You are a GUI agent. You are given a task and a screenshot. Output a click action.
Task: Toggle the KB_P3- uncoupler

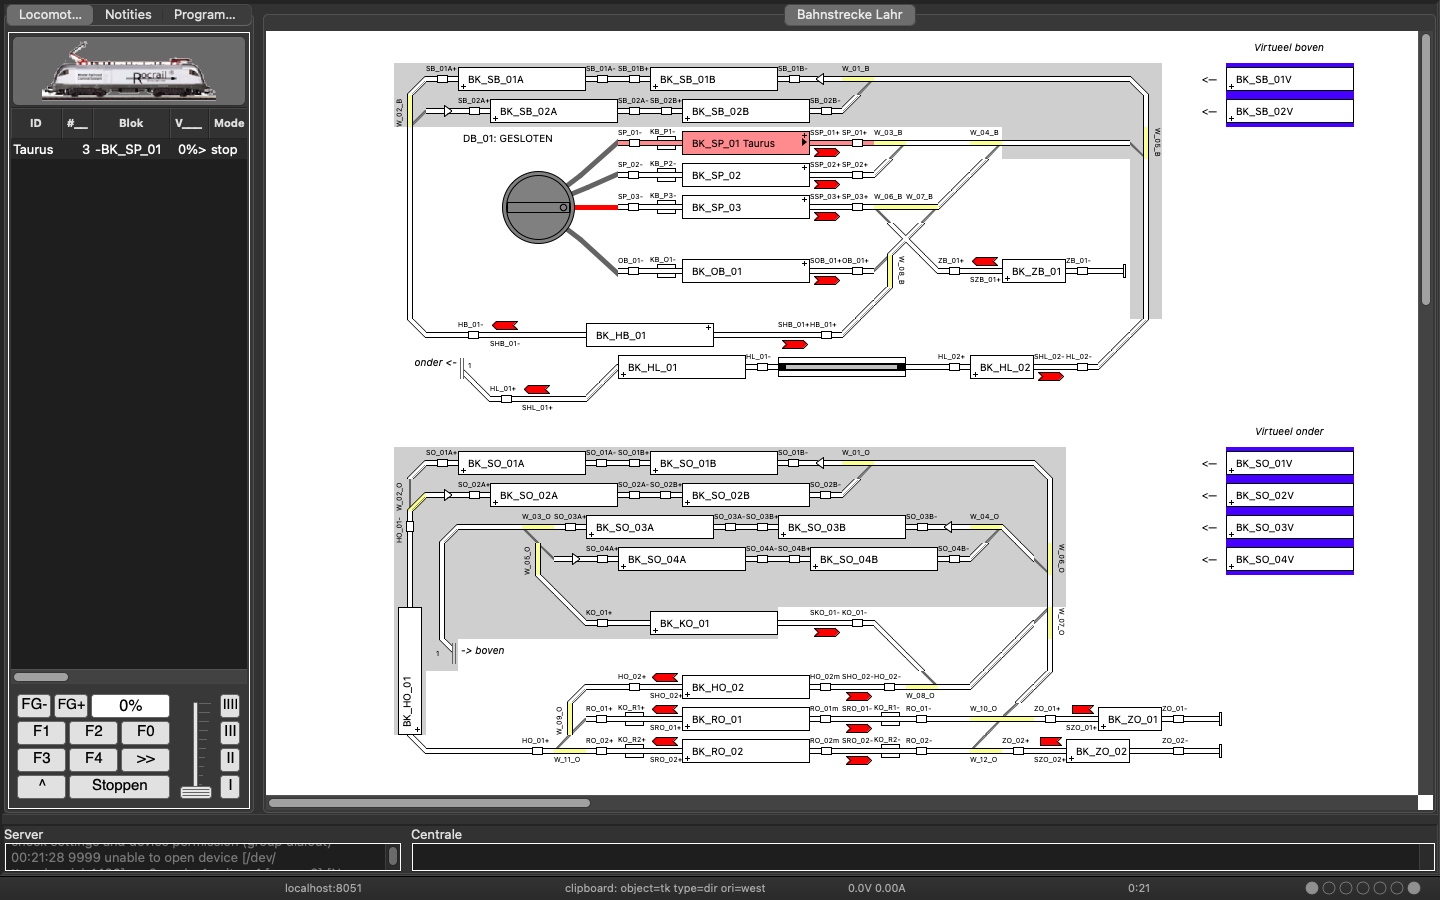point(666,207)
